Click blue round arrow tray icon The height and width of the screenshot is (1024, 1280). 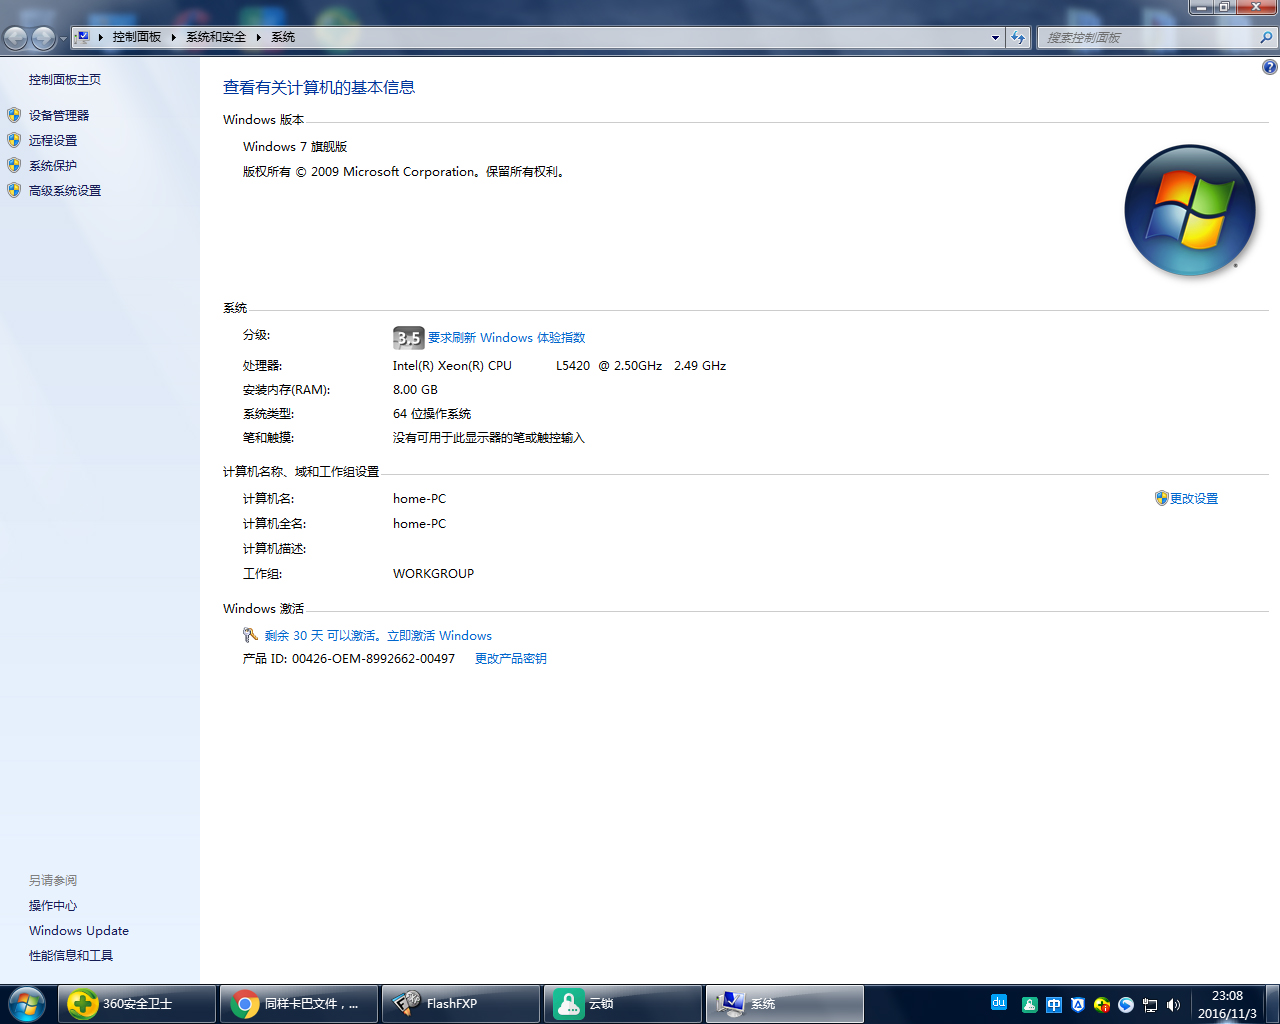1126,1005
